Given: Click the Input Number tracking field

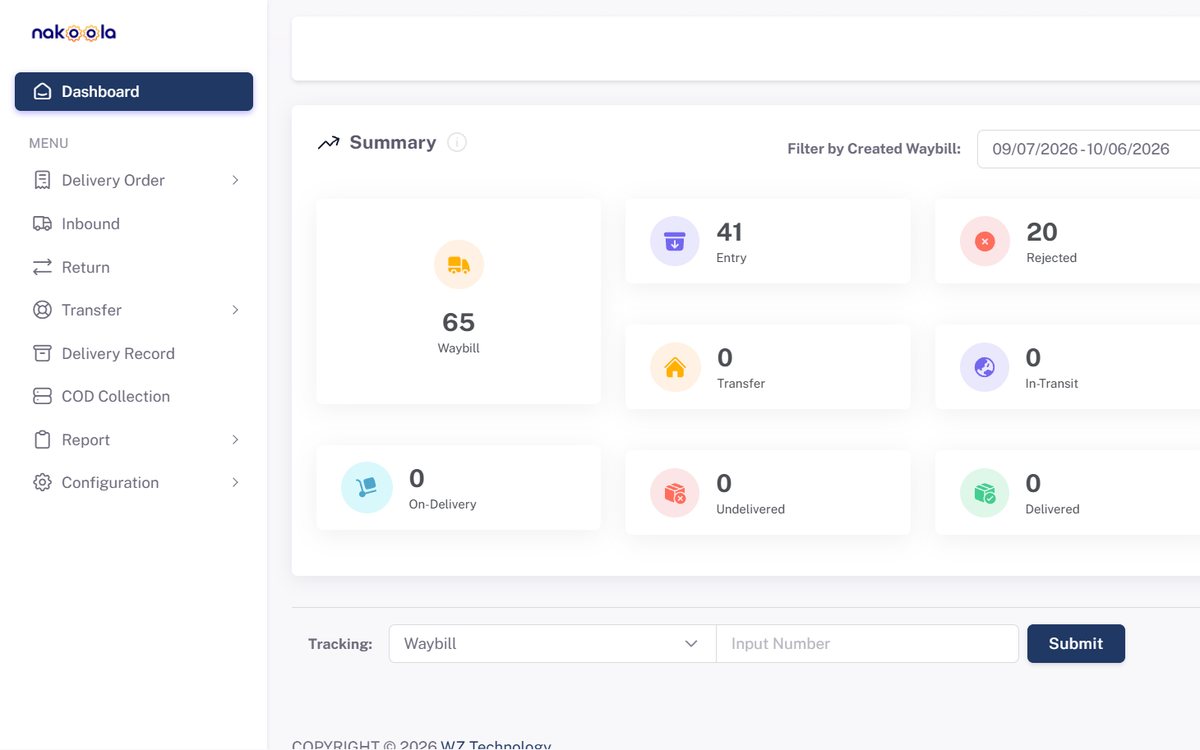Looking at the screenshot, I should point(867,644).
